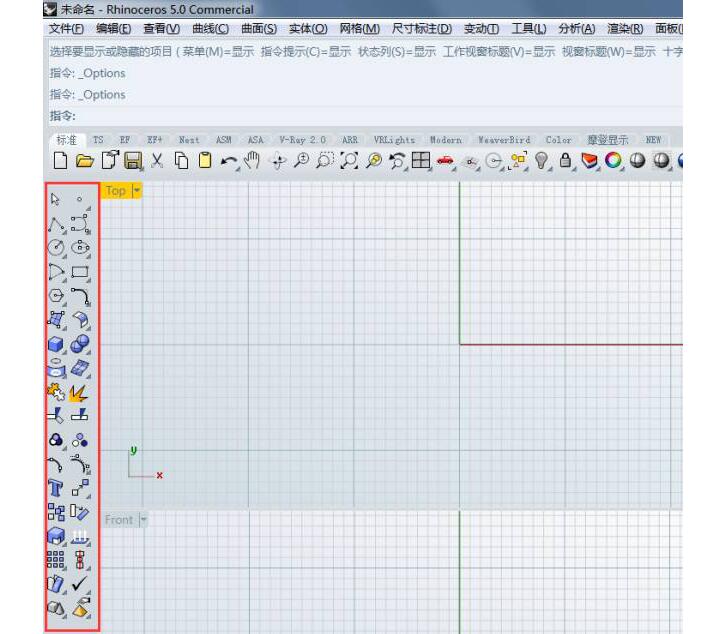Click the padlock Lock objects icon
The image size is (727, 634).
point(565,161)
